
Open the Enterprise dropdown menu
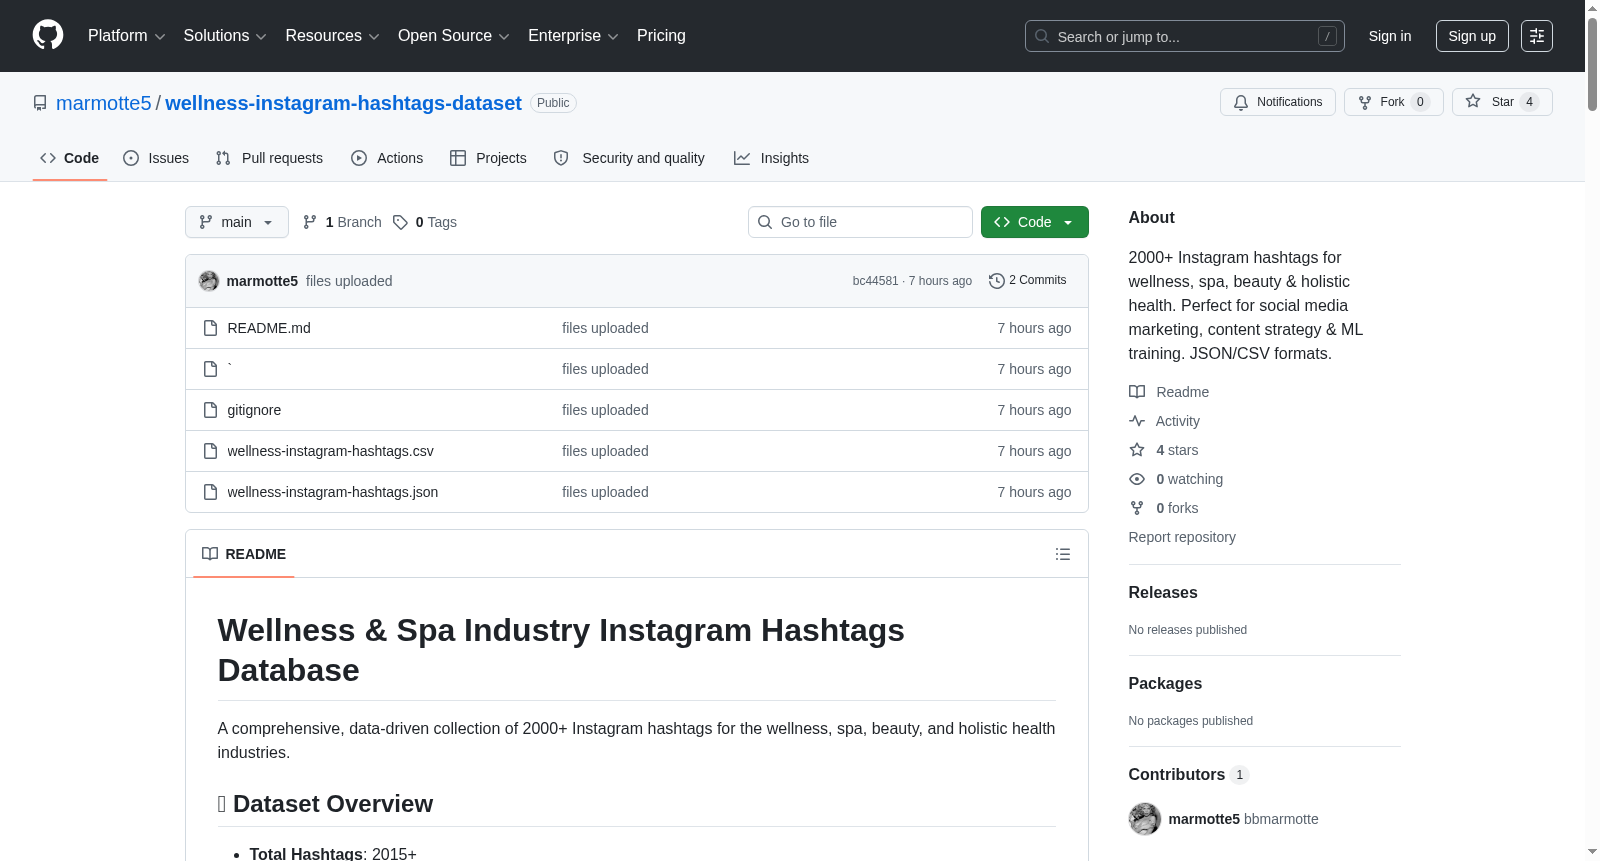573,36
